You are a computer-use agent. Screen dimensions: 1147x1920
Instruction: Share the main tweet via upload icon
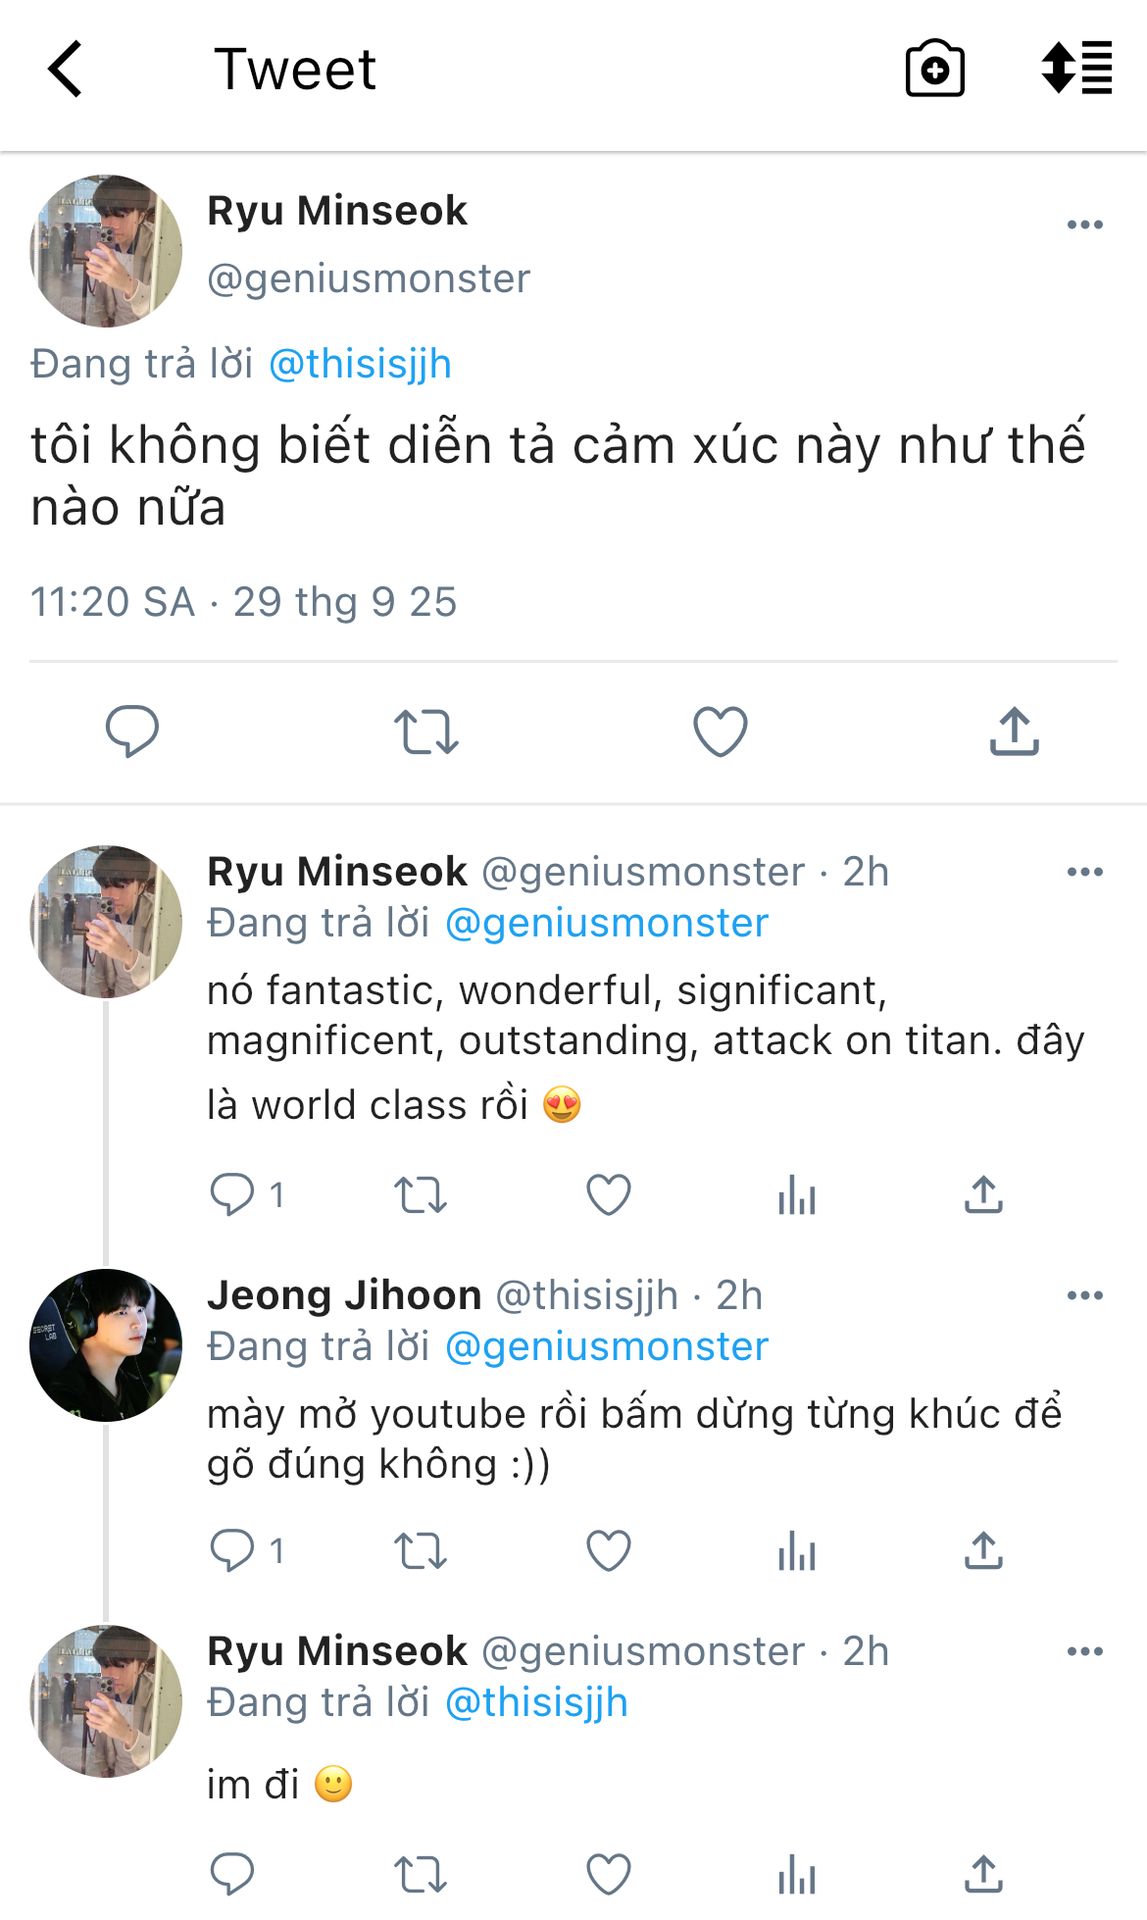(1014, 731)
